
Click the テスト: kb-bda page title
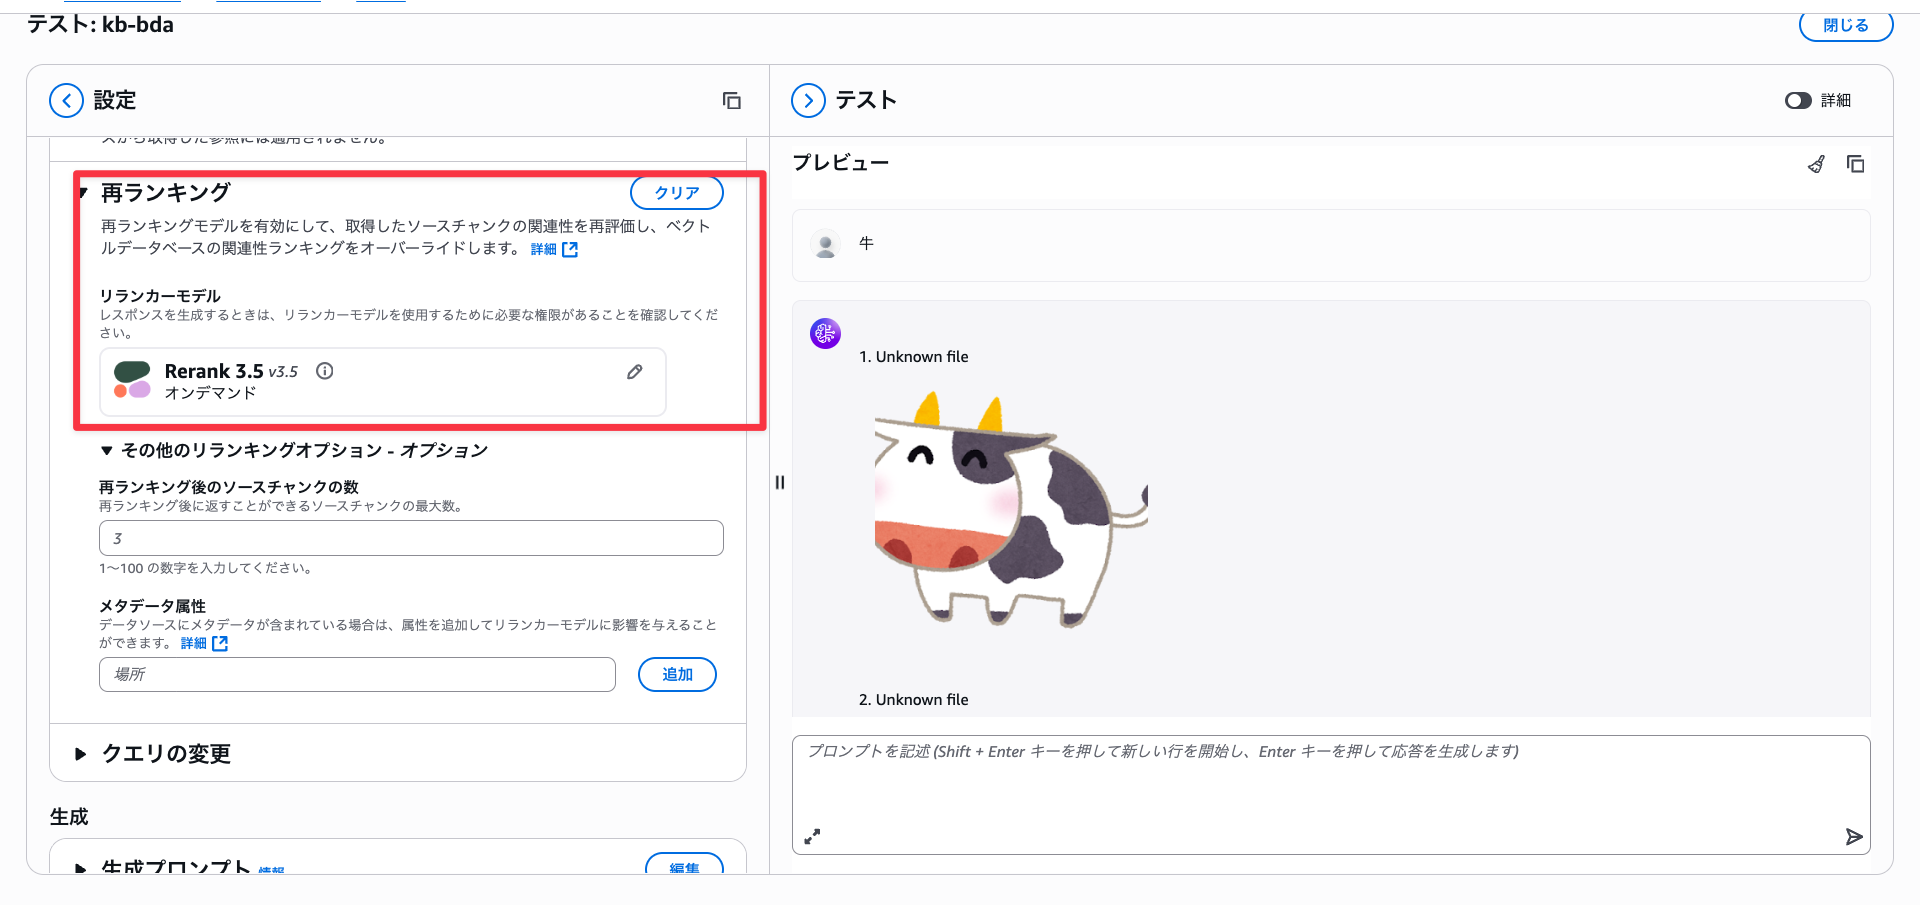pyautogui.click(x=100, y=24)
